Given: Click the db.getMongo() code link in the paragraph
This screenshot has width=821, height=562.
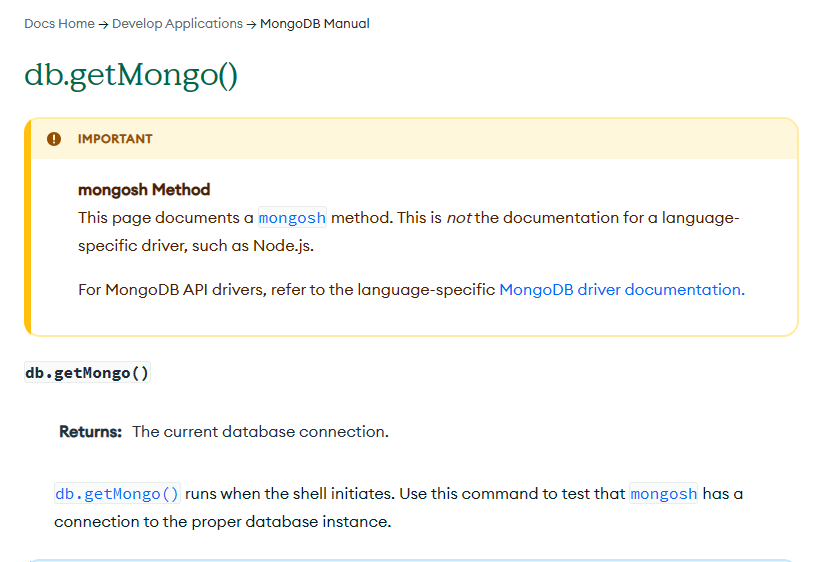Looking at the screenshot, I should pyautogui.click(x=117, y=494).
